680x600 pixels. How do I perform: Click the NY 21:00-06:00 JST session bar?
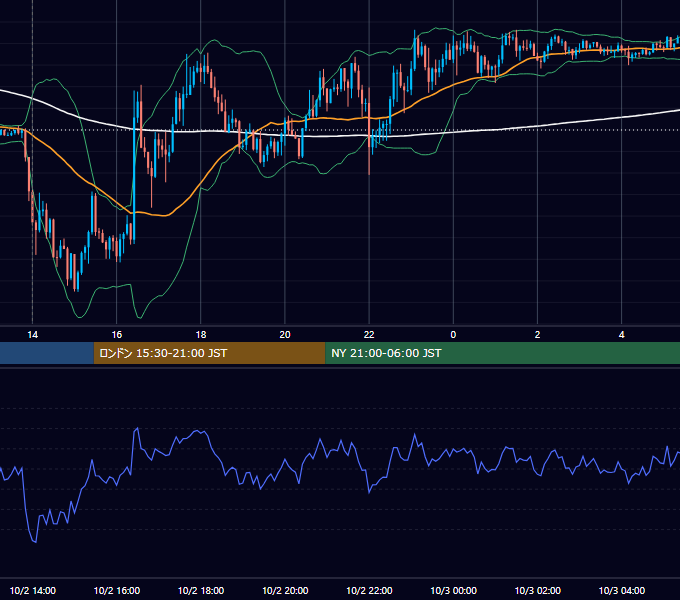pyautogui.click(x=503, y=353)
